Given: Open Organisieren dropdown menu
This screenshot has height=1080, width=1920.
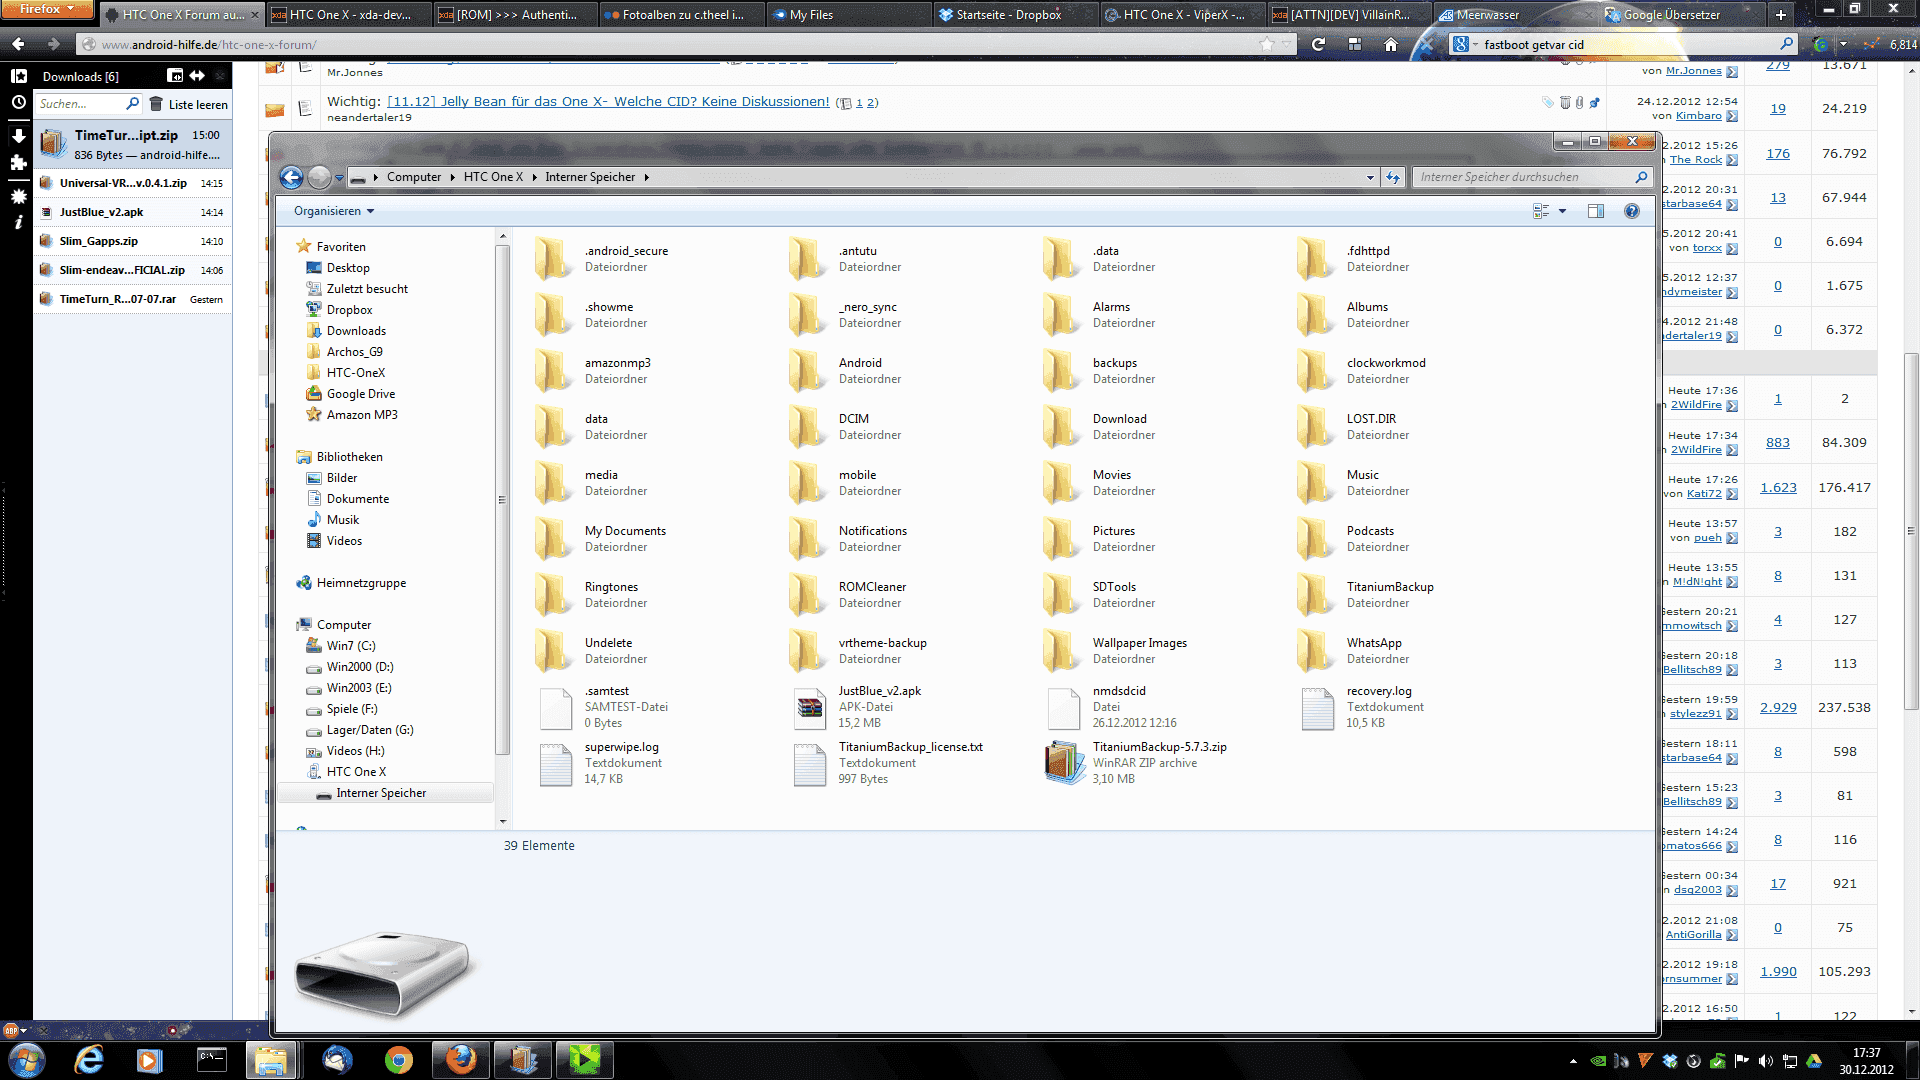Looking at the screenshot, I should coord(334,211).
